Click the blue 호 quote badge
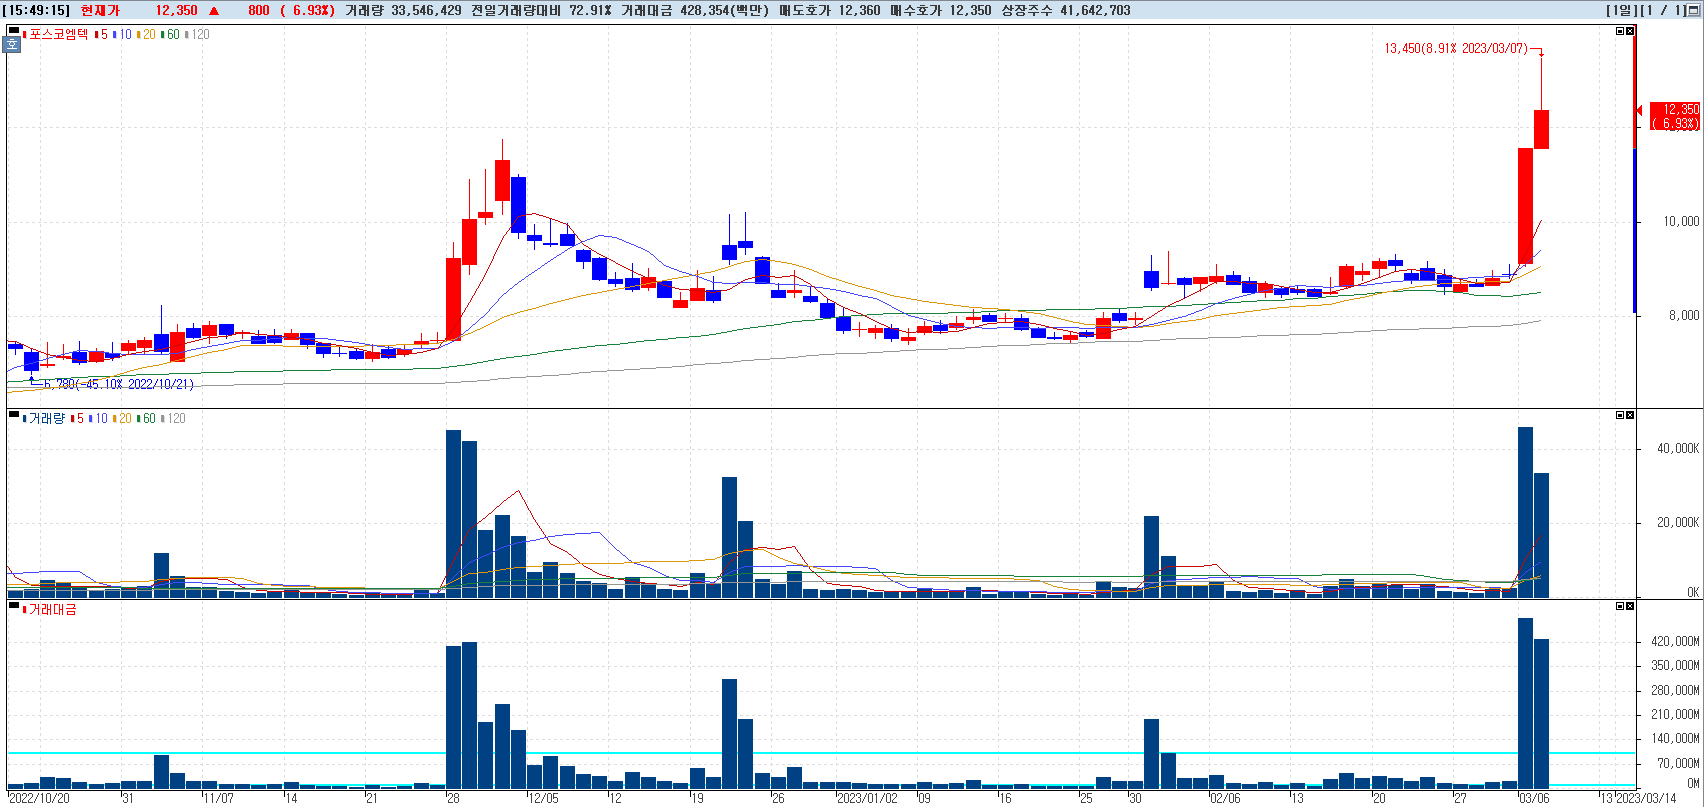This screenshot has width=1704, height=807. pyautogui.click(x=13, y=44)
